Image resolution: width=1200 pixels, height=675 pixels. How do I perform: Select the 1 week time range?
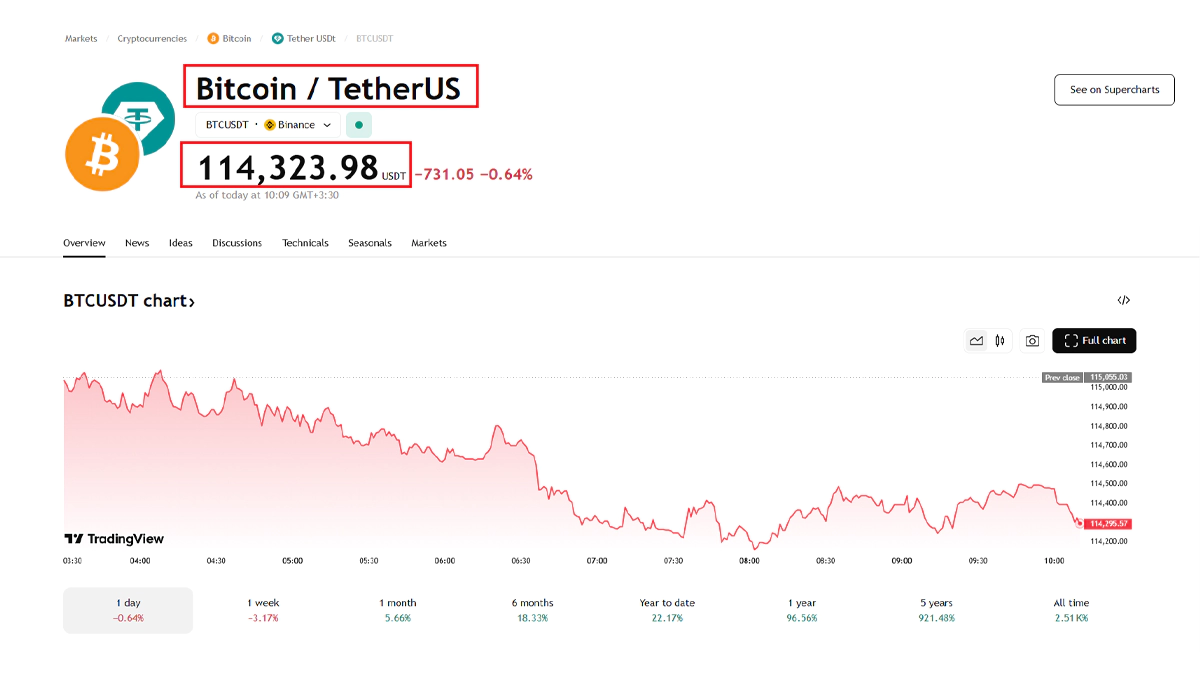tap(263, 610)
